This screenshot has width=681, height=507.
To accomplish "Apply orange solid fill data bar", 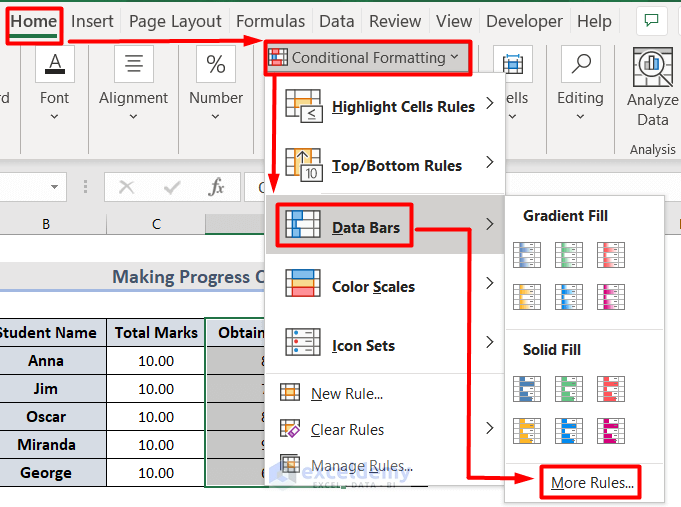I will coord(527,431).
